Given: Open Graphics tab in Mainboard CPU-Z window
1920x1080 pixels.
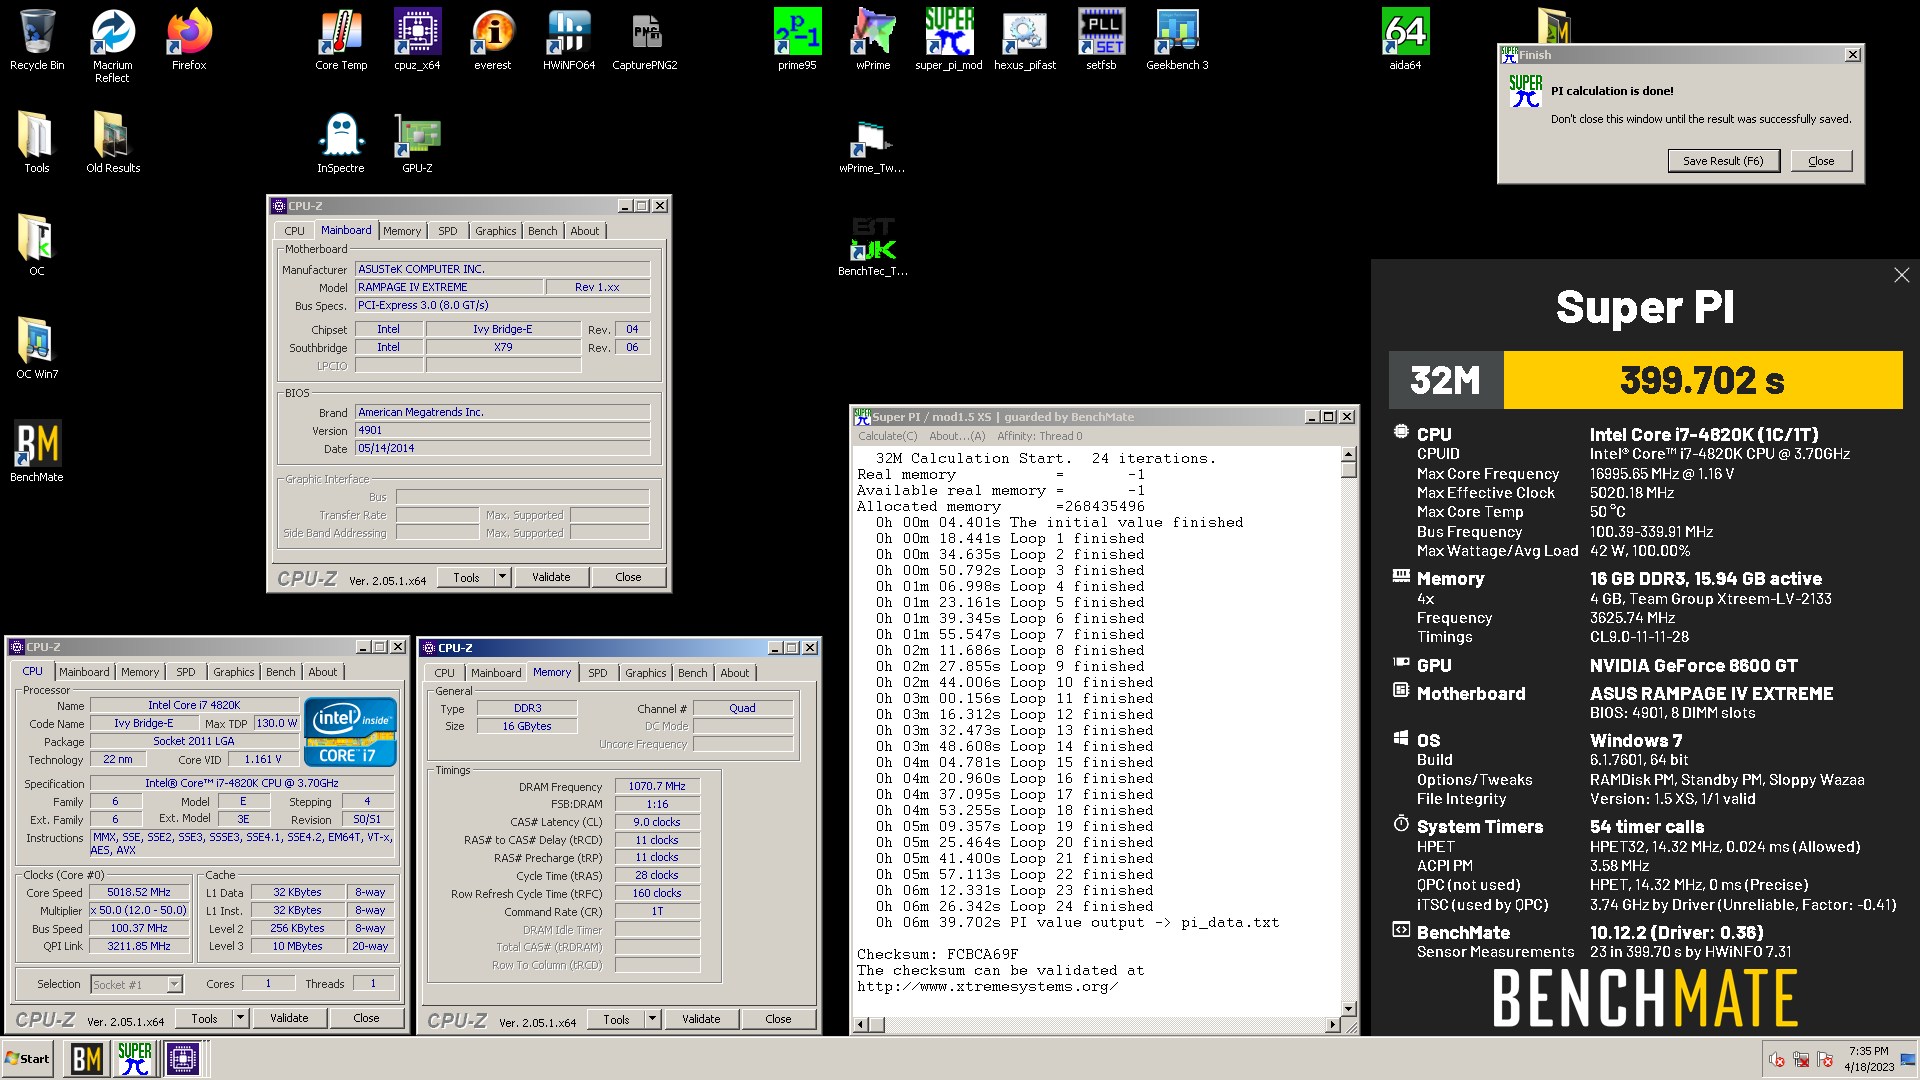Looking at the screenshot, I should point(496,231).
